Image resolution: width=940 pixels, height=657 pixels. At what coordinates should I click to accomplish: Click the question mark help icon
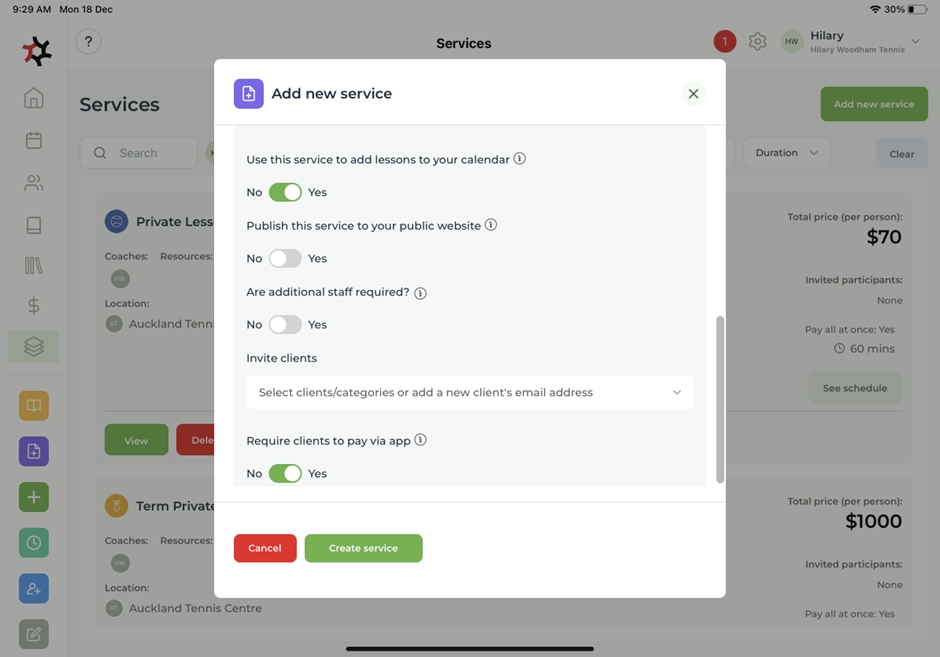[x=88, y=41]
